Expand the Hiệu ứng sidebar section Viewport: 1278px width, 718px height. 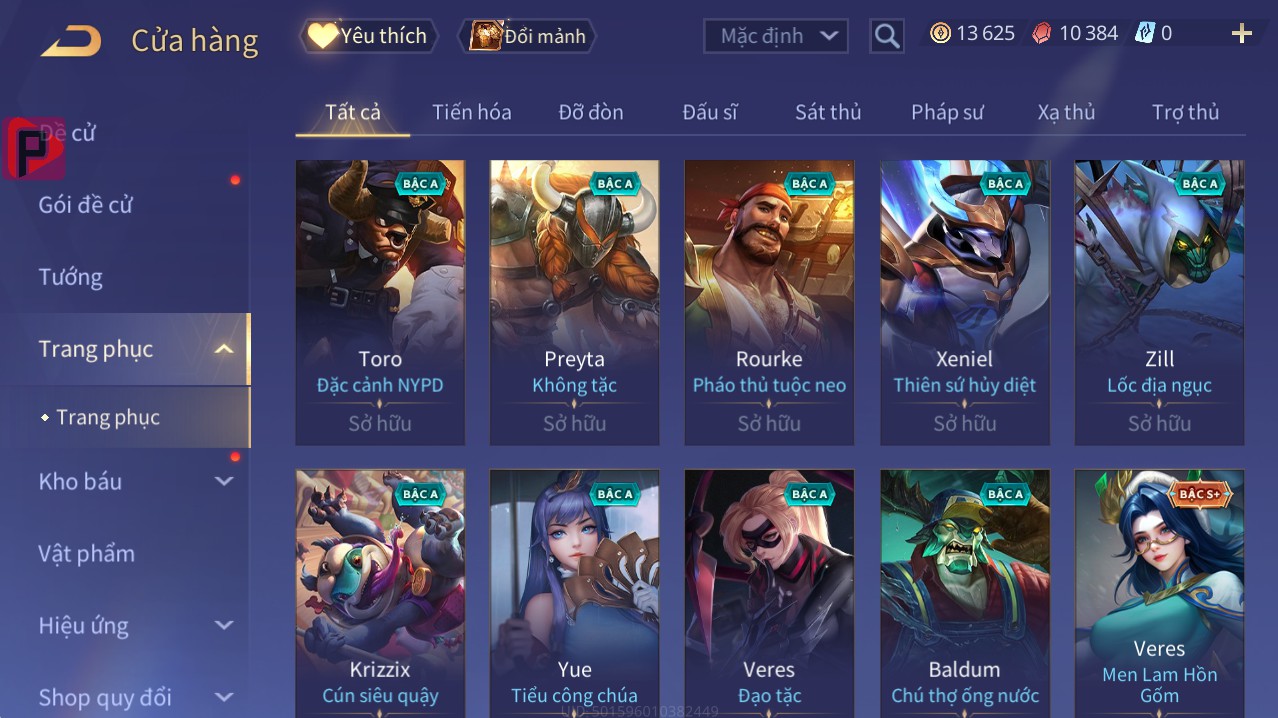224,625
